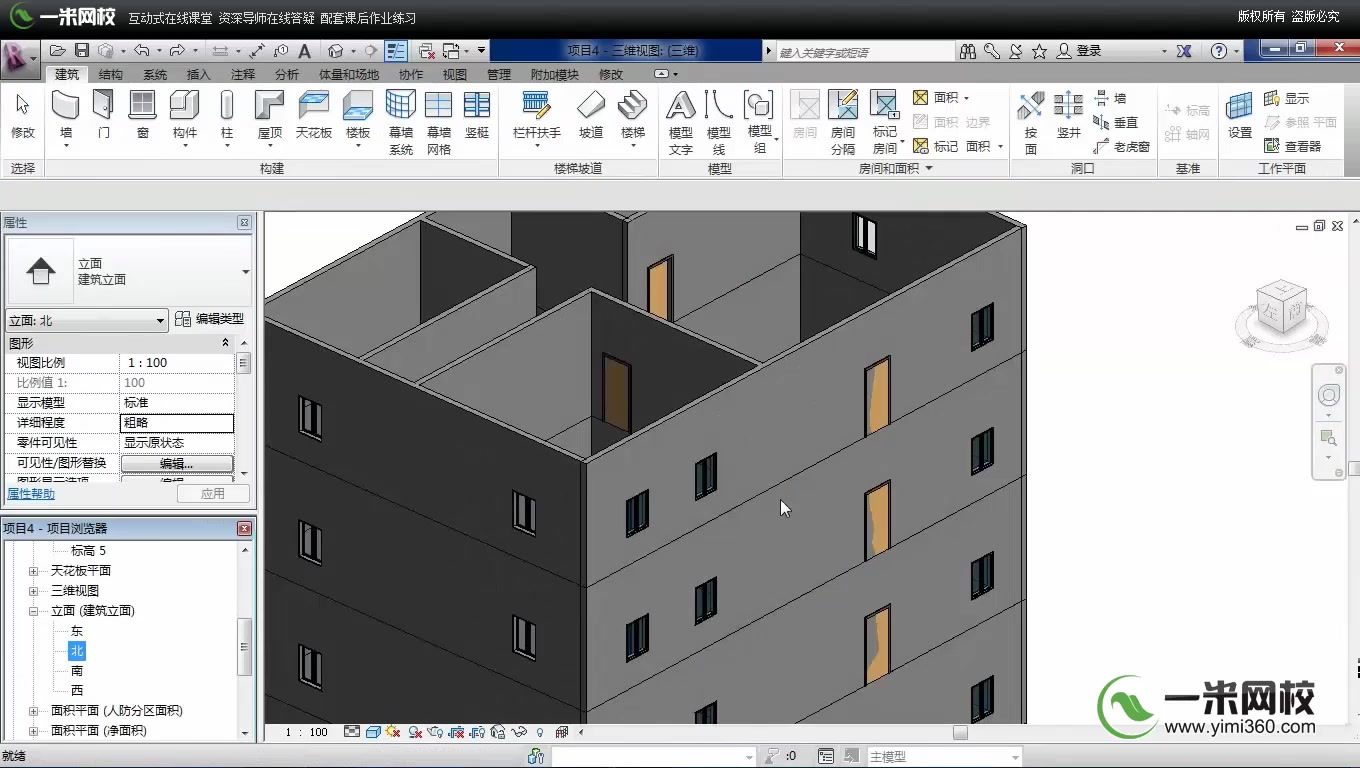The image size is (1360, 768).
Task: Select the 竖井 shaft opening tool
Action: [x=1069, y=114]
